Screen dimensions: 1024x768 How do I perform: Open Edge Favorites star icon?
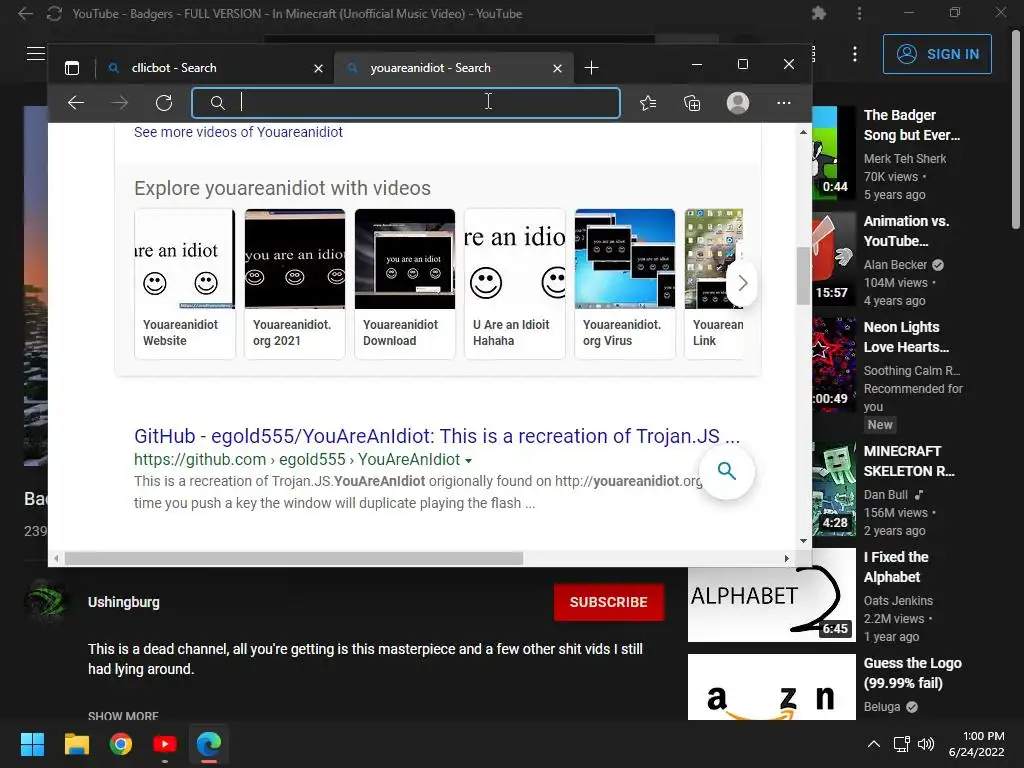(x=648, y=103)
